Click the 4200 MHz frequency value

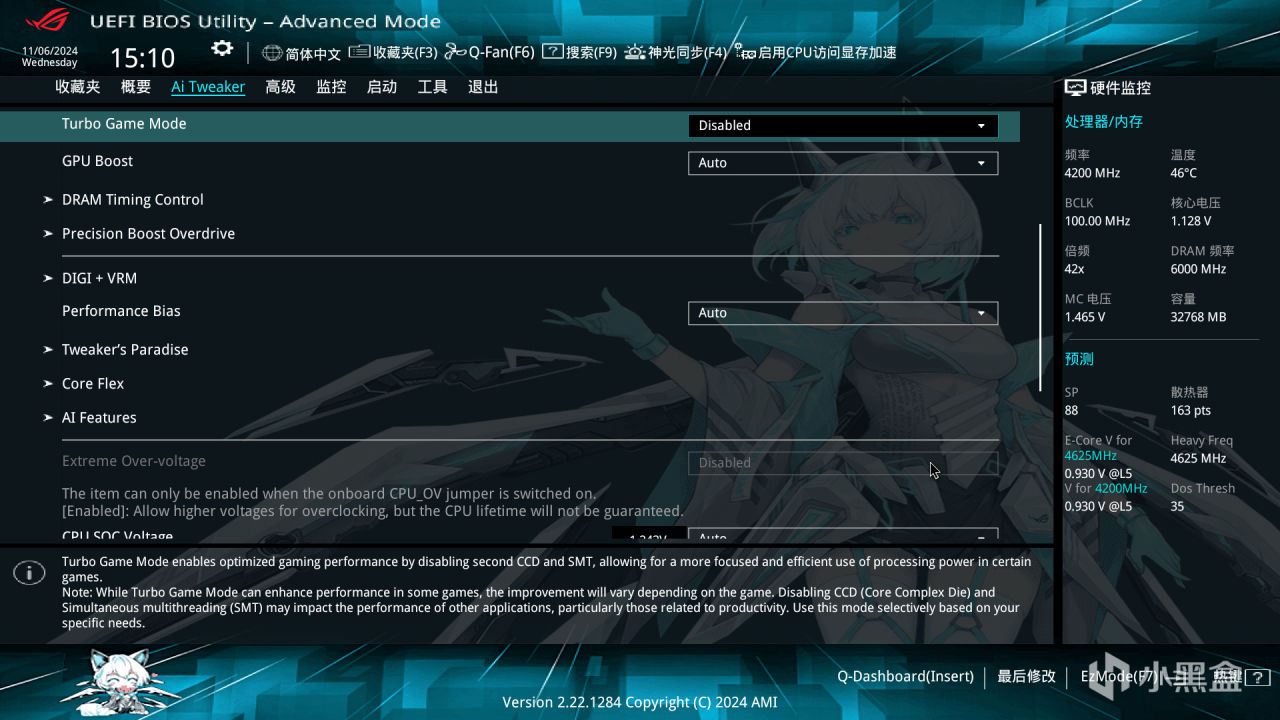coord(1092,173)
